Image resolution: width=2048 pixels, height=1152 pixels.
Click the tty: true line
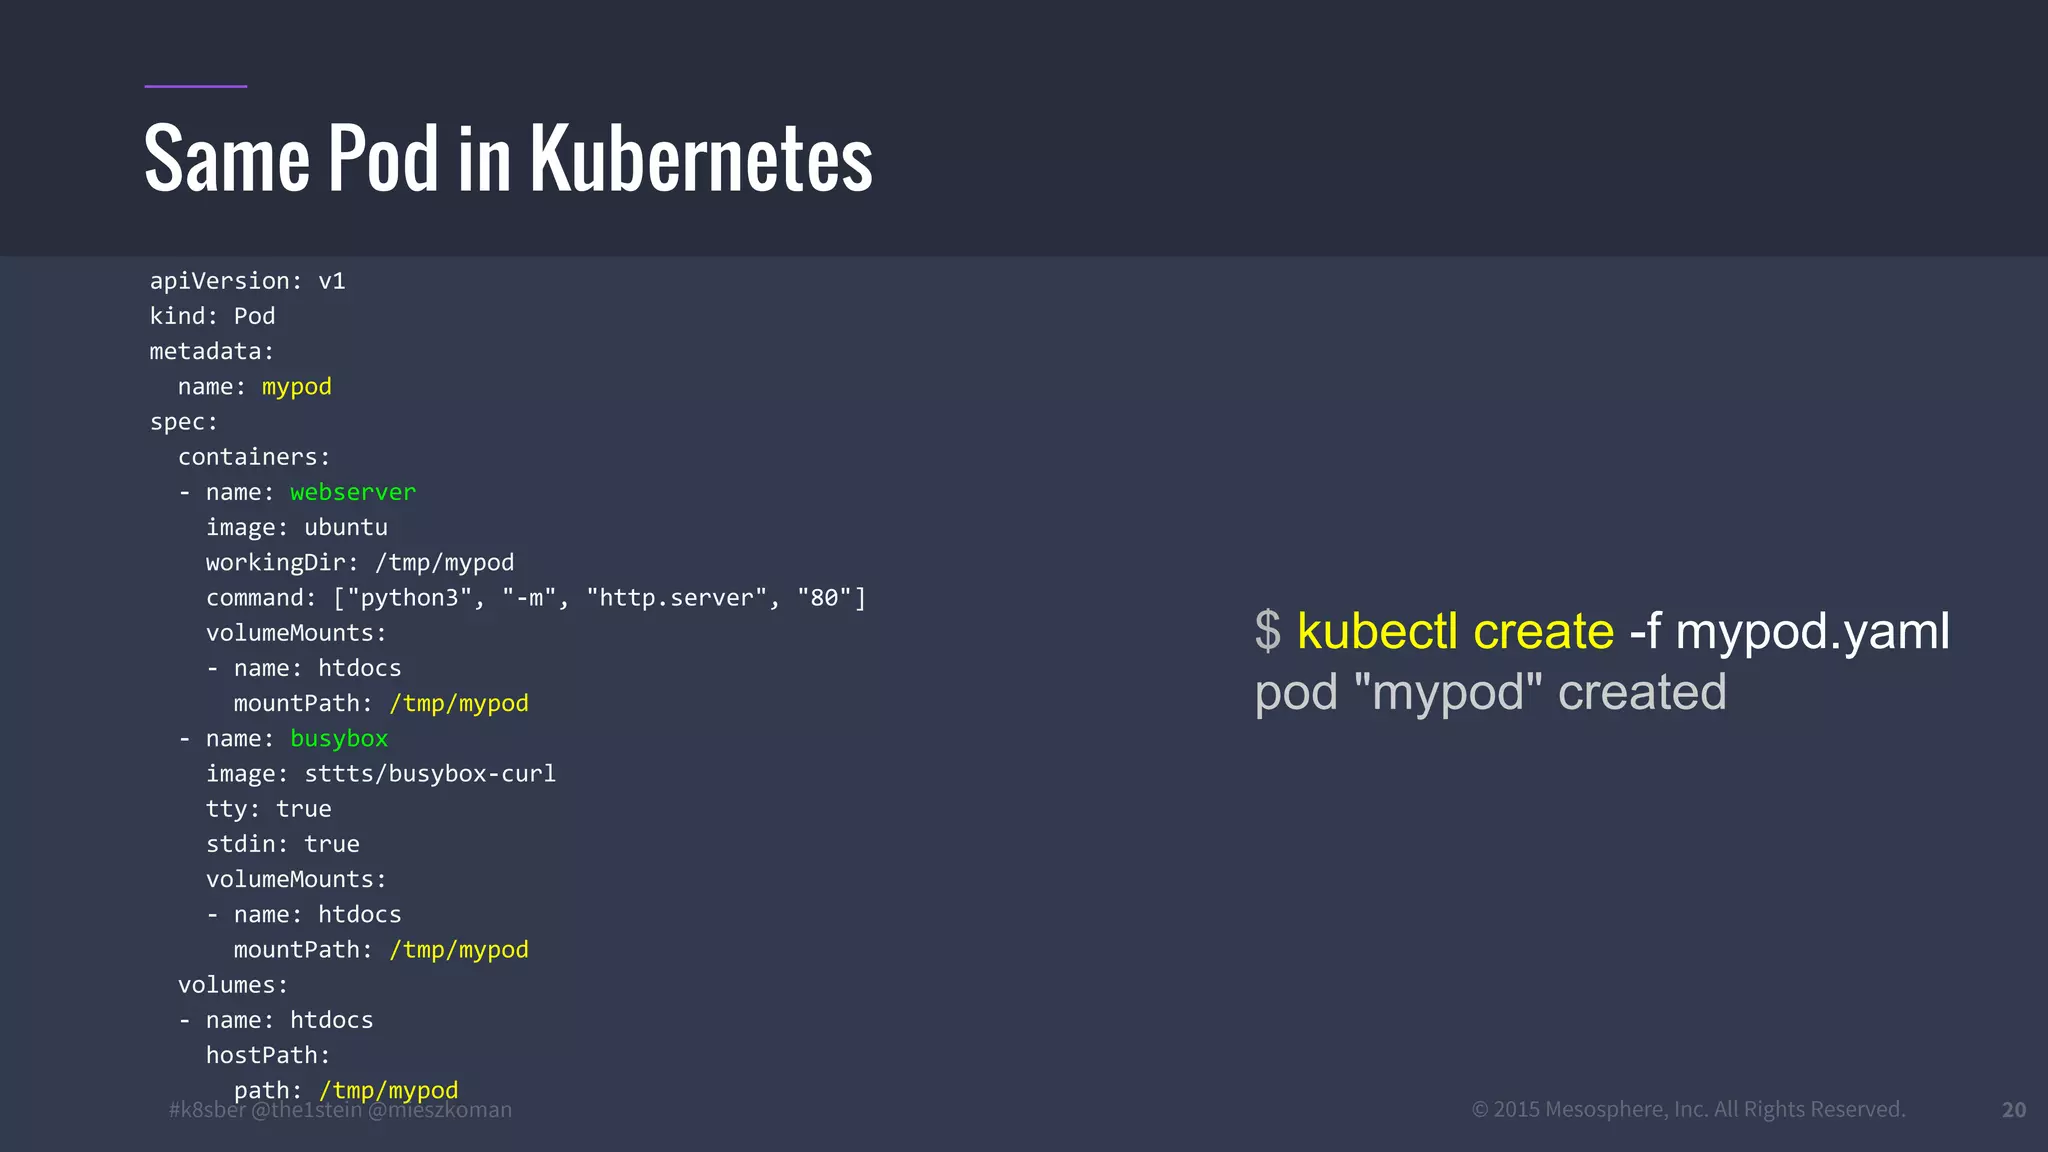pyautogui.click(x=268, y=809)
